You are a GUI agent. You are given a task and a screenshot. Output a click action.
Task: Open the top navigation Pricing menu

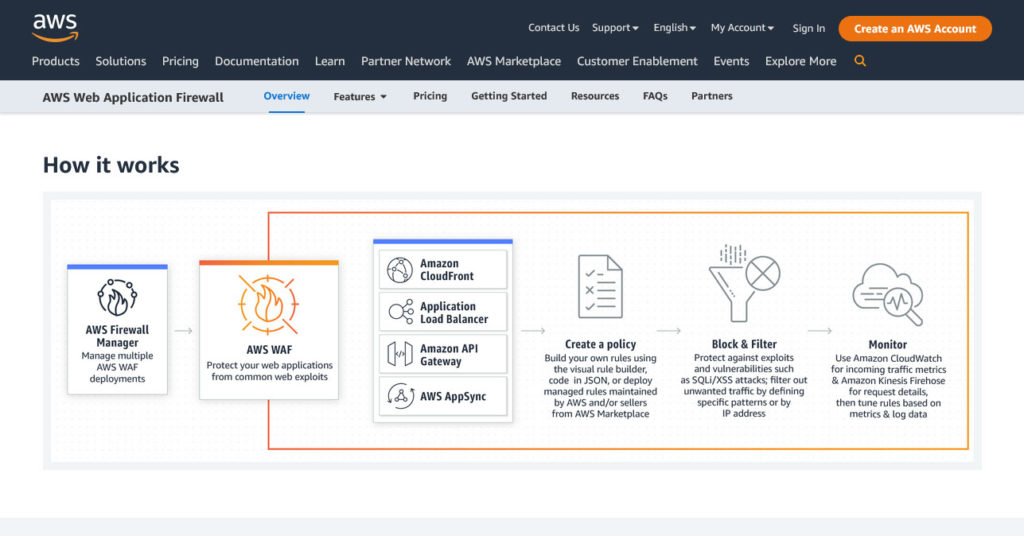[180, 61]
